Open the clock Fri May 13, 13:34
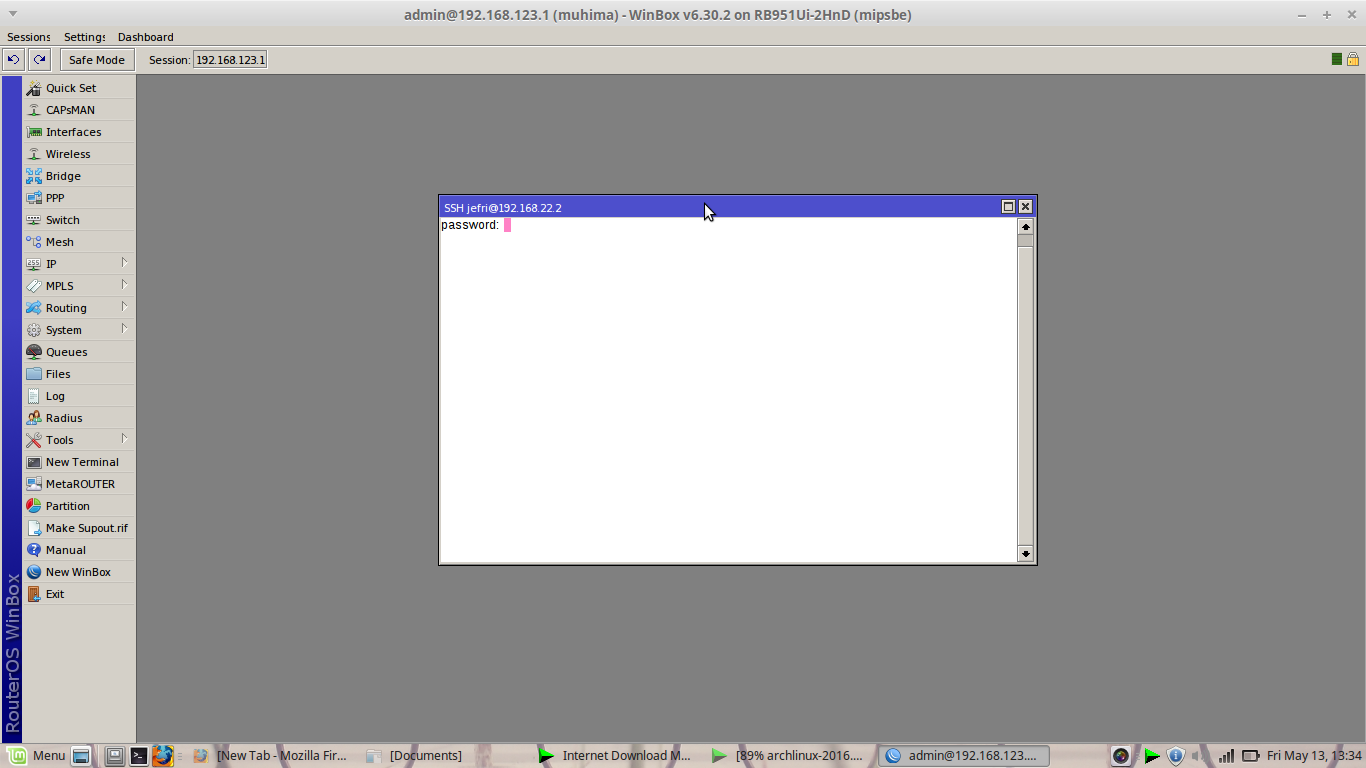The height and width of the screenshot is (768, 1366). [x=1314, y=756]
